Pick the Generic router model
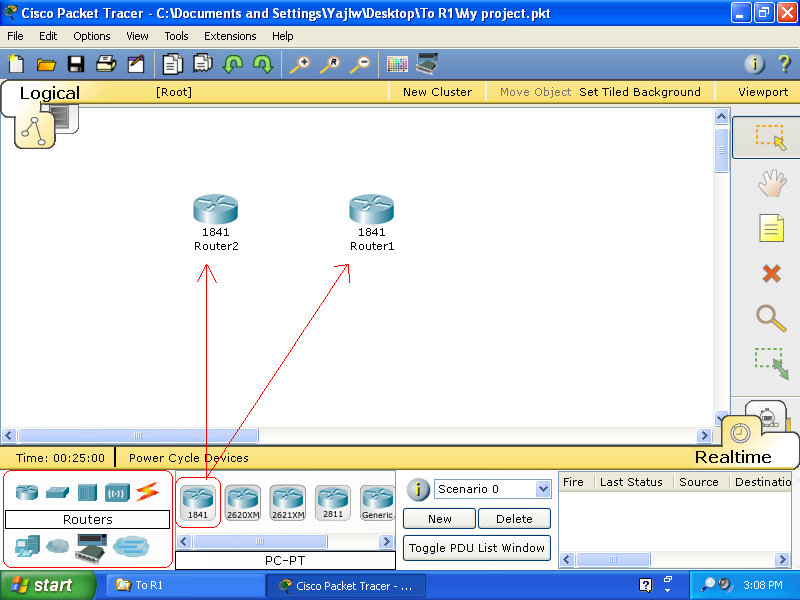The width and height of the screenshot is (800, 600). pos(377,503)
